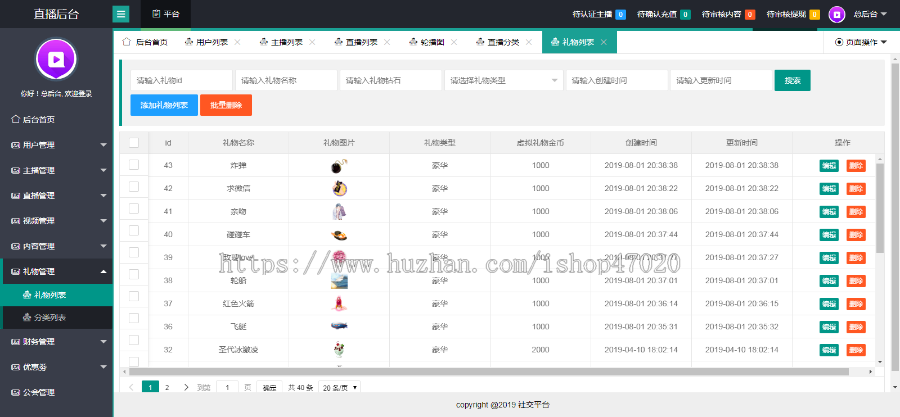Click the 请输入礼物名称 input field
Viewport: 900px width, 417px height.
286,80
